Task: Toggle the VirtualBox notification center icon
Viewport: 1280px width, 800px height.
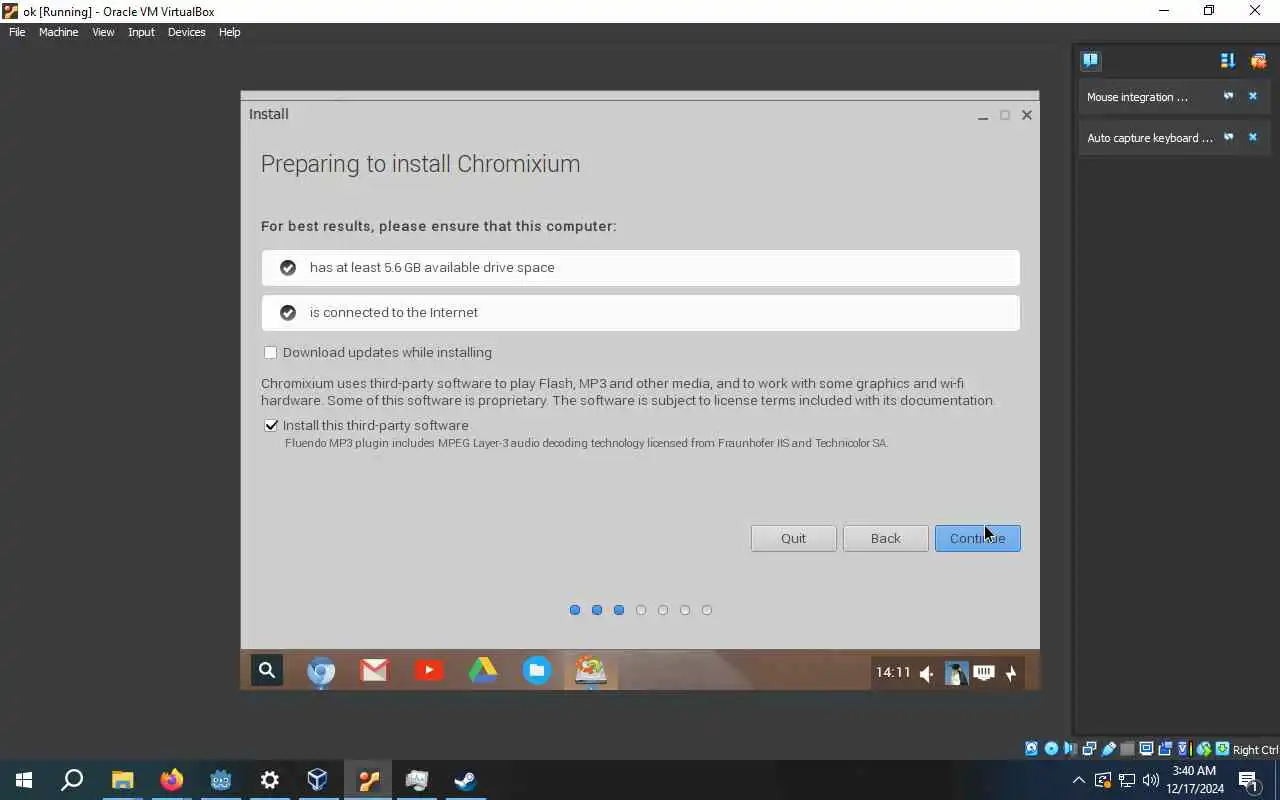Action: point(1090,61)
